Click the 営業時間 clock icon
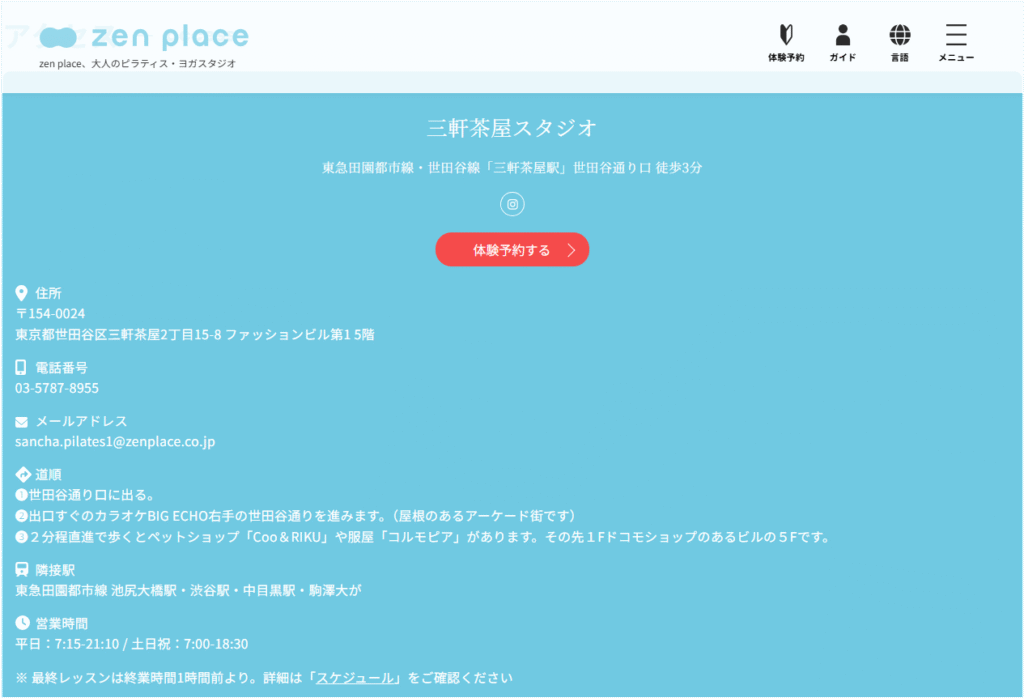This screenshot has height=698, width=1024. coord(22,623)
